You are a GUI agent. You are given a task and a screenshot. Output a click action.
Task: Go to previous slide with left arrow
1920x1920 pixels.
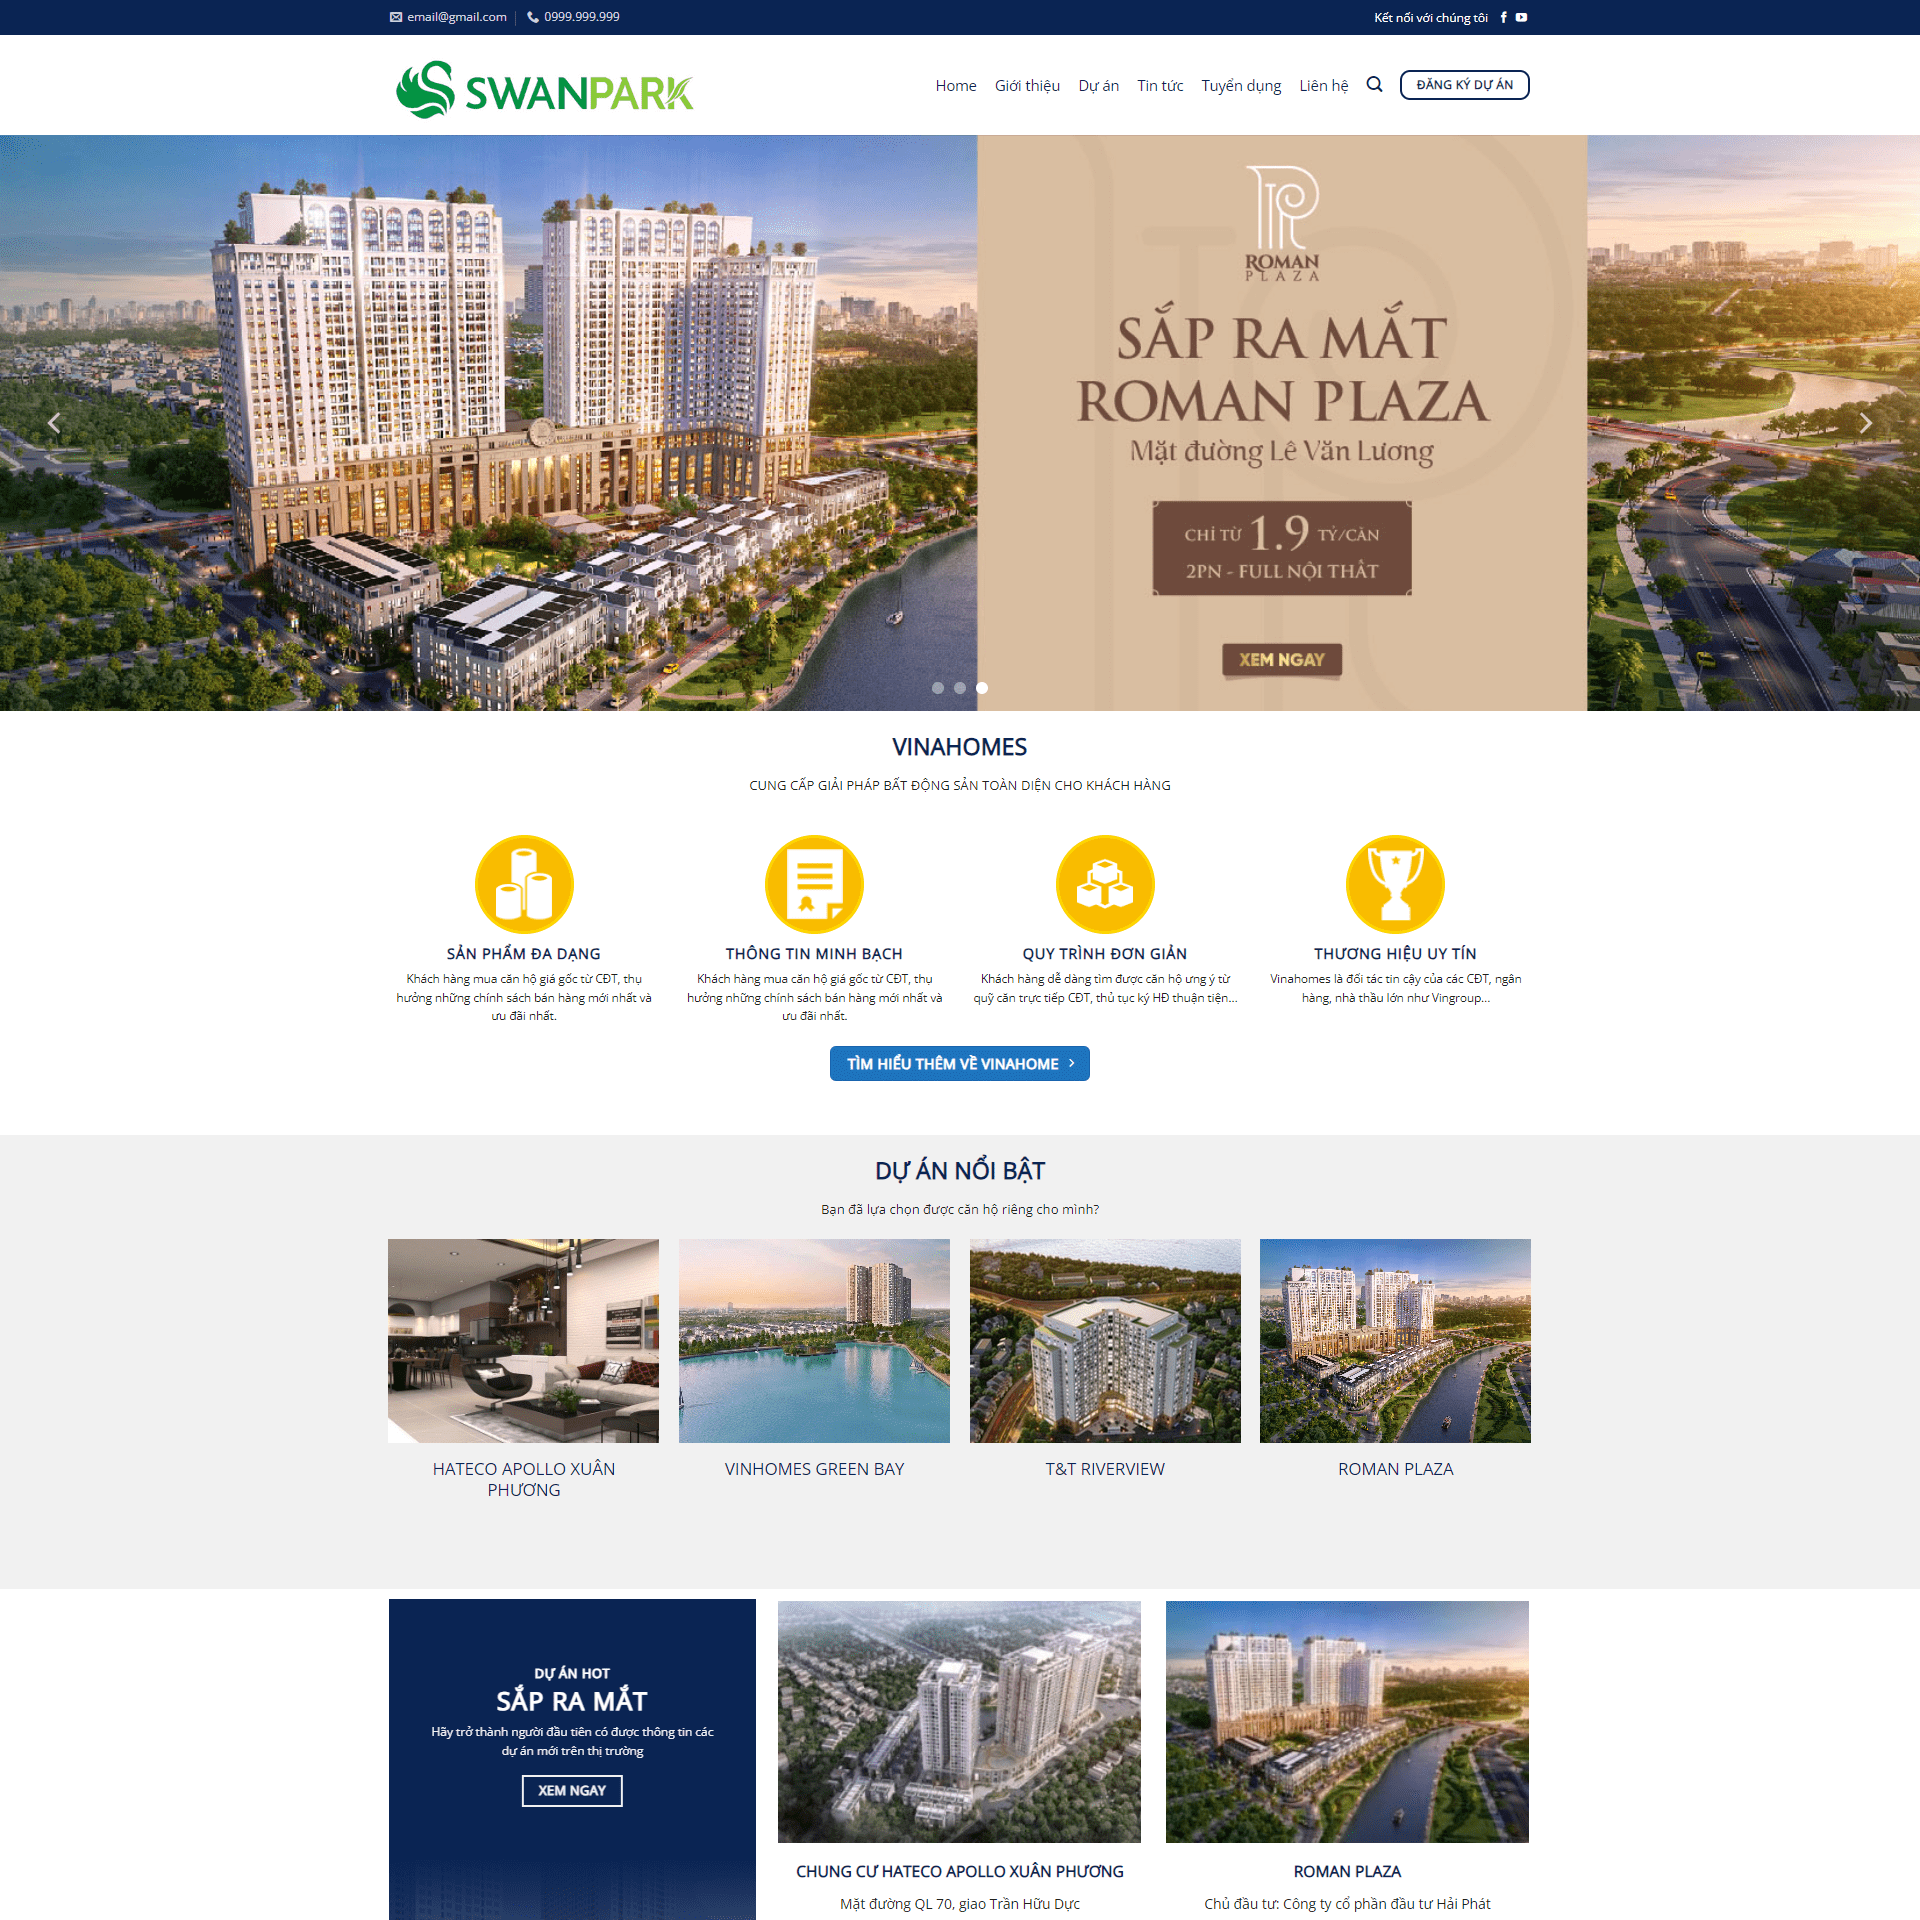coord(54,423)
